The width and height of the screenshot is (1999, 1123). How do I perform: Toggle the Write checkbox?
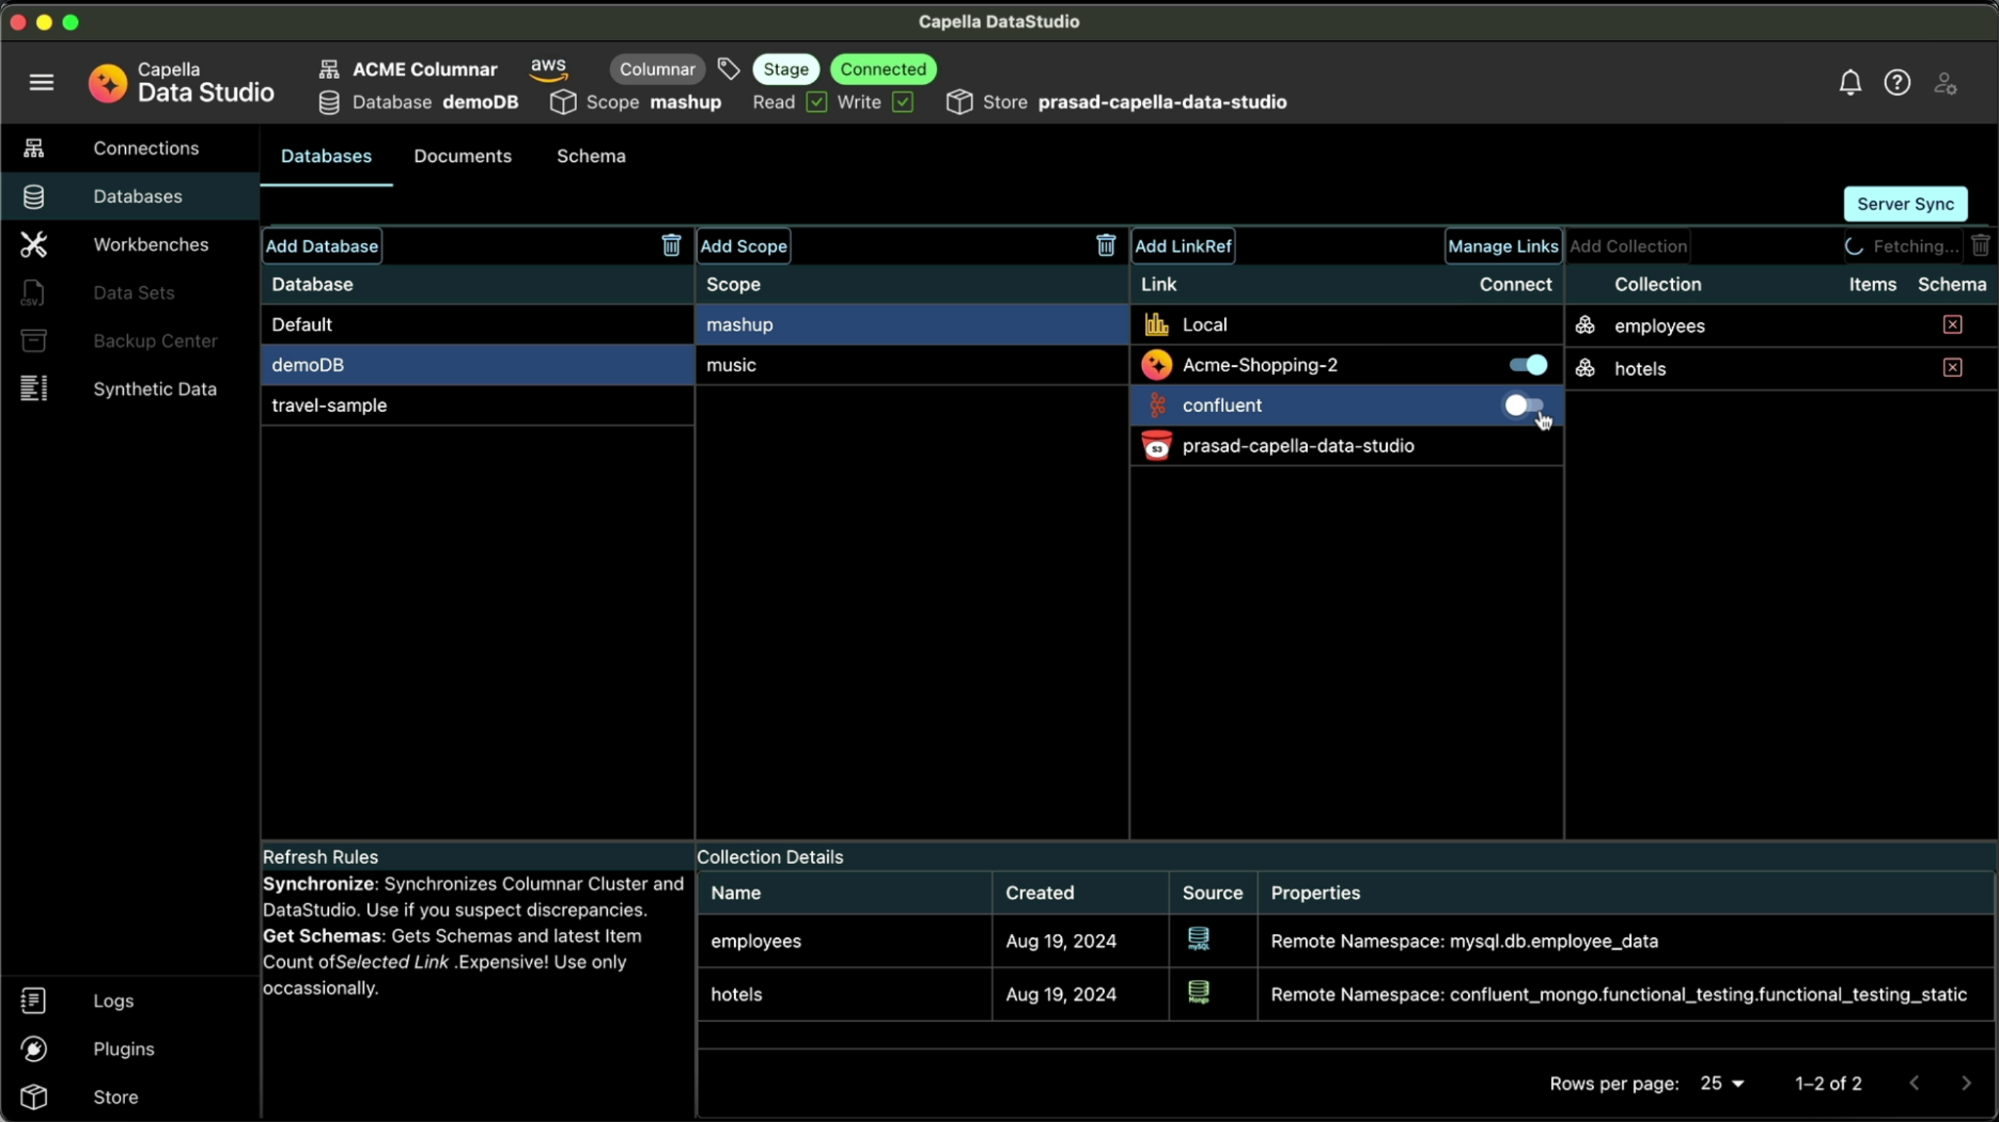coord(902,102)
